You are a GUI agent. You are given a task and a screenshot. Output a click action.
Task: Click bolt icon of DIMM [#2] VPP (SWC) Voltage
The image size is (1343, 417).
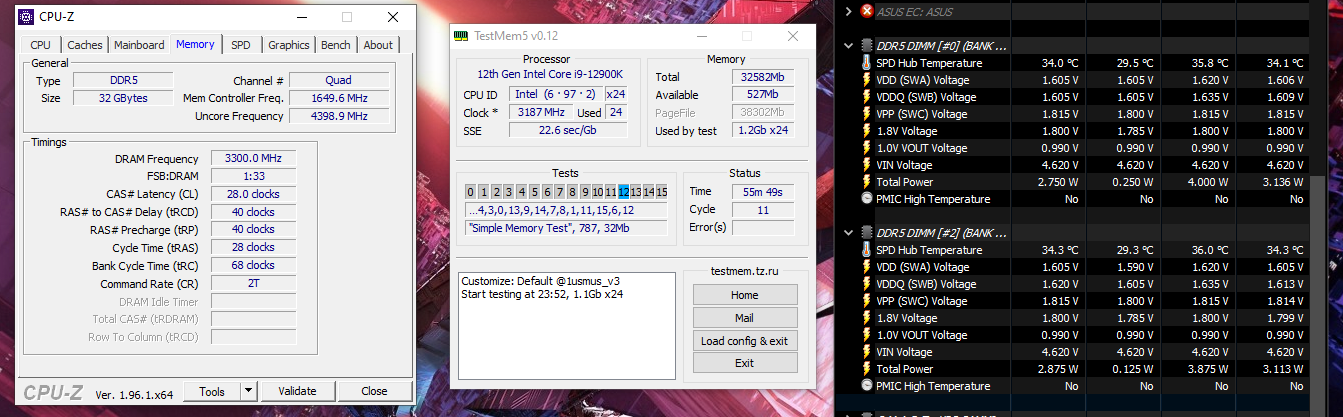tap(866, 301)
